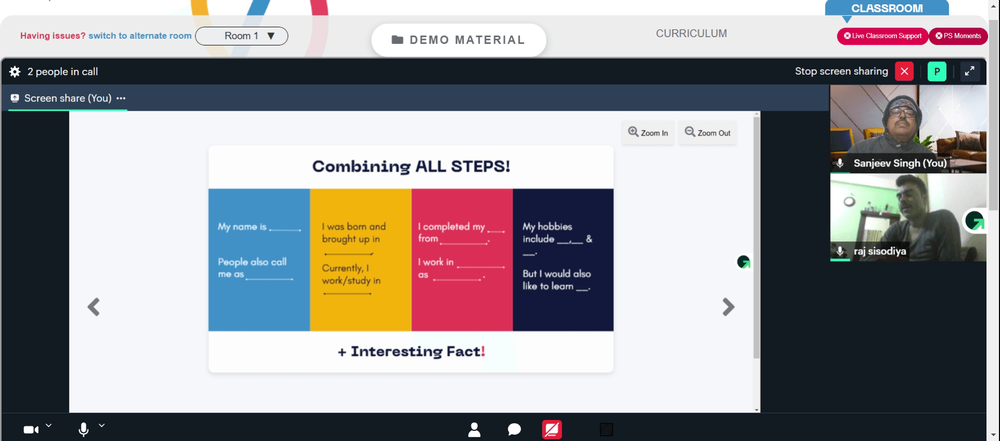Open Live Classroom Support button
Viewport: 1000px width, 441px height.
pyautogui.click(x=883, y=36)
